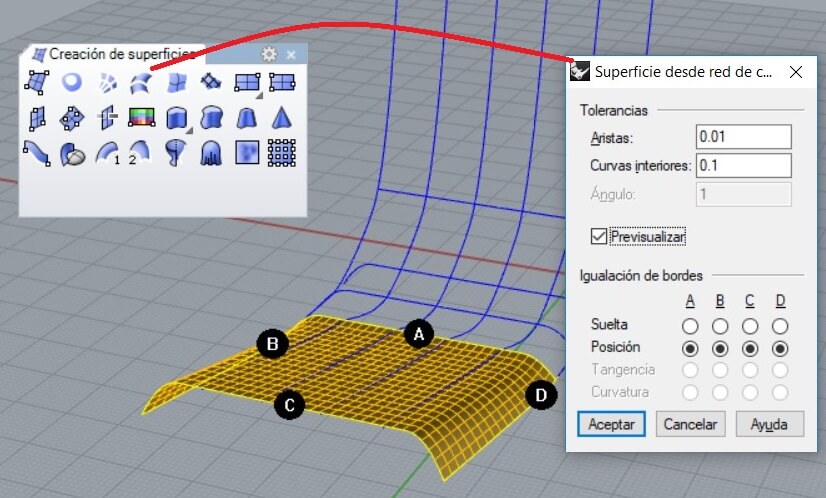Screen dimensions: 826x498
Task: Select Suelta radio for edge B
Action: click(x=720, y=326)
